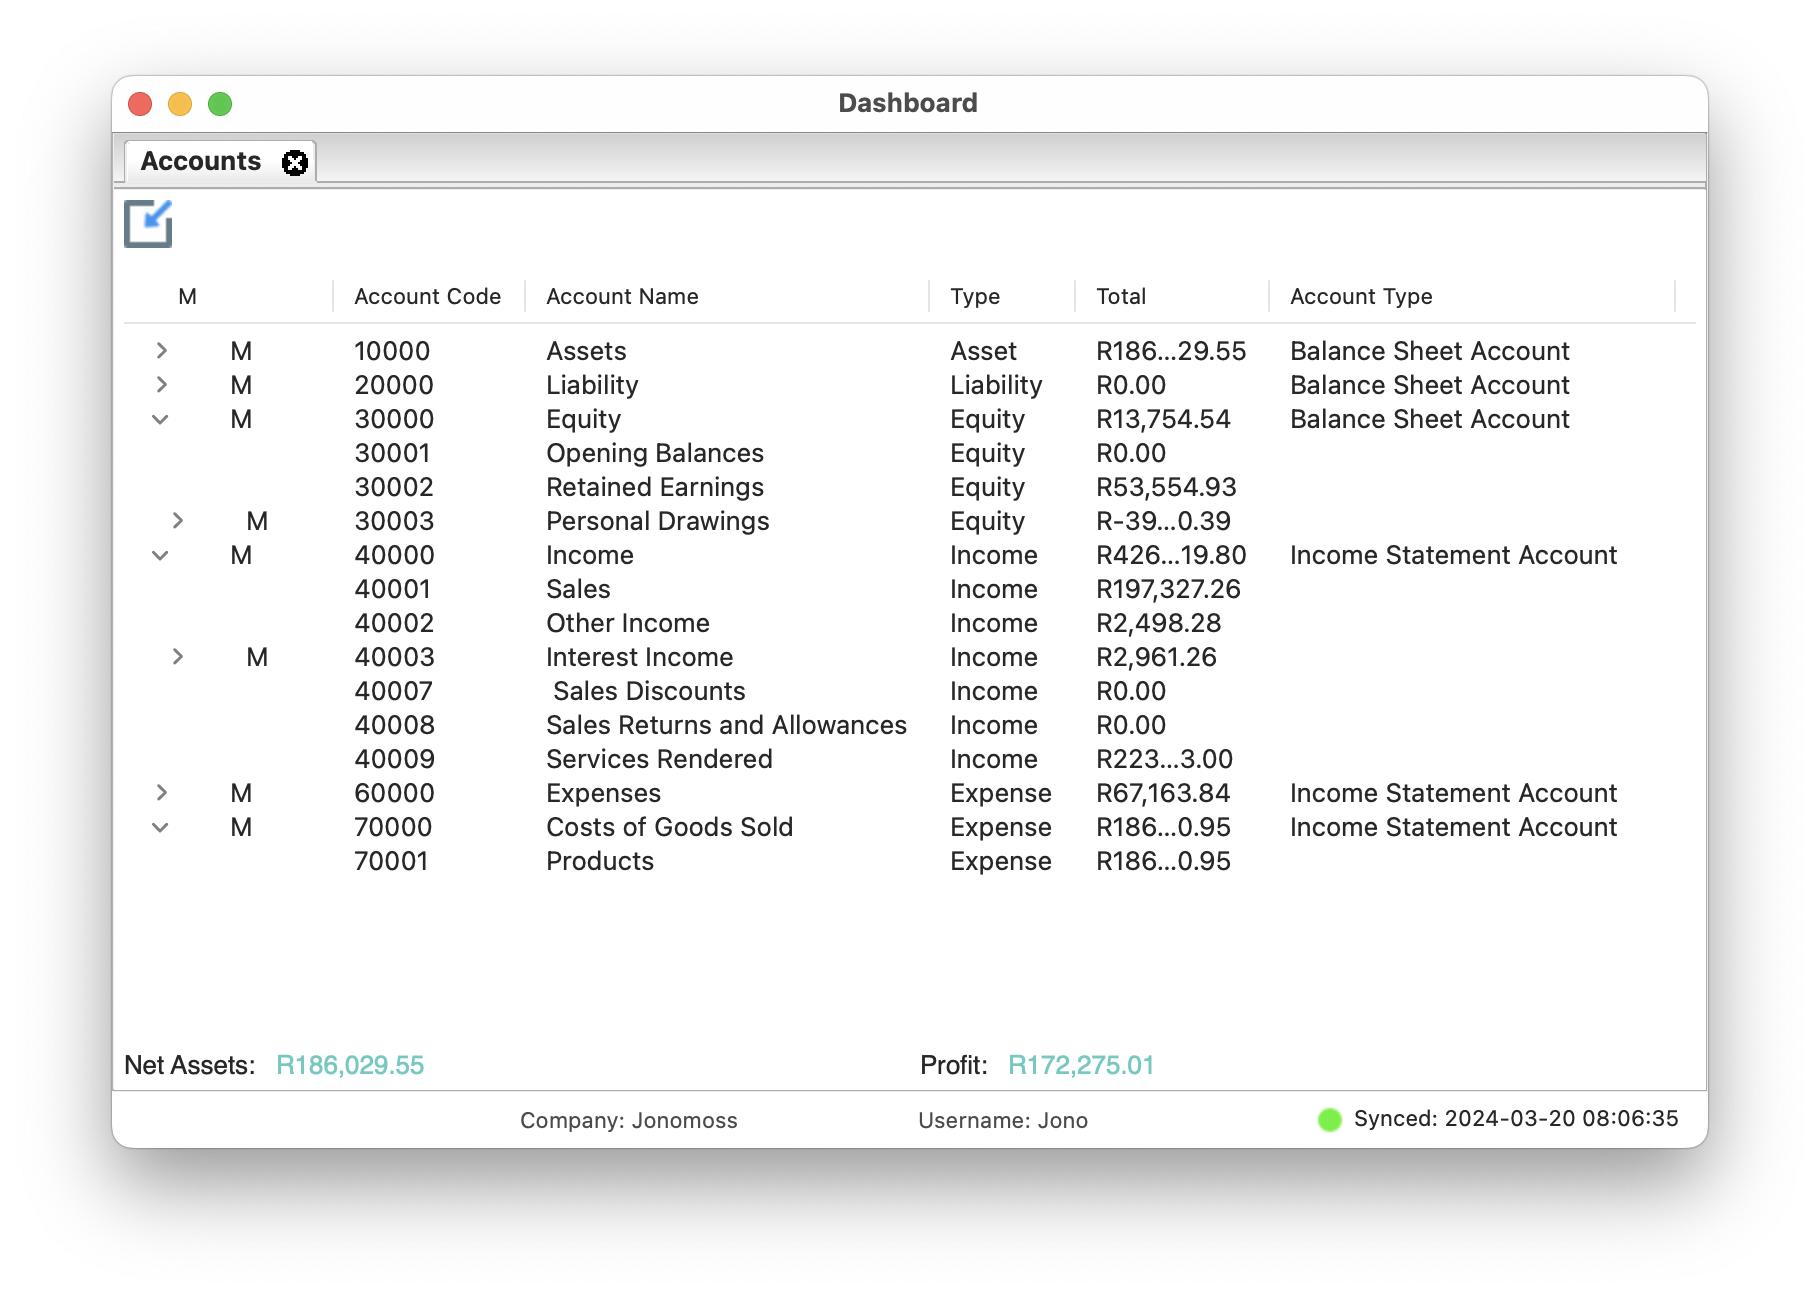Click the R53,554.93 total value
The height and width of the screenshot is (1296, 1820).
pos(1166,487)
